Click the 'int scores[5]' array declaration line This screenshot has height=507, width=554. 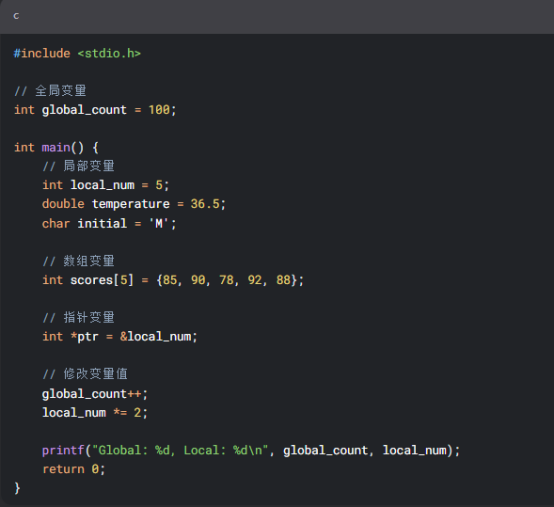[x=173, y=280]
